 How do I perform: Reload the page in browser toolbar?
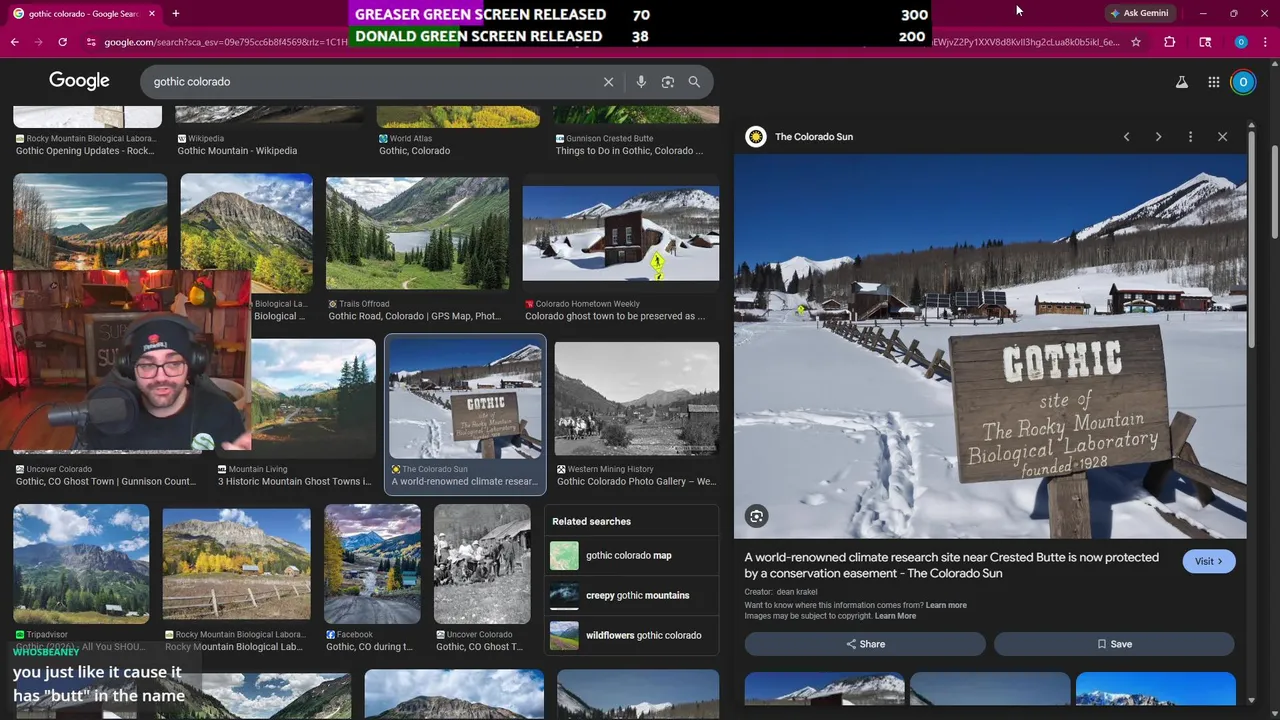coord(62,42)
